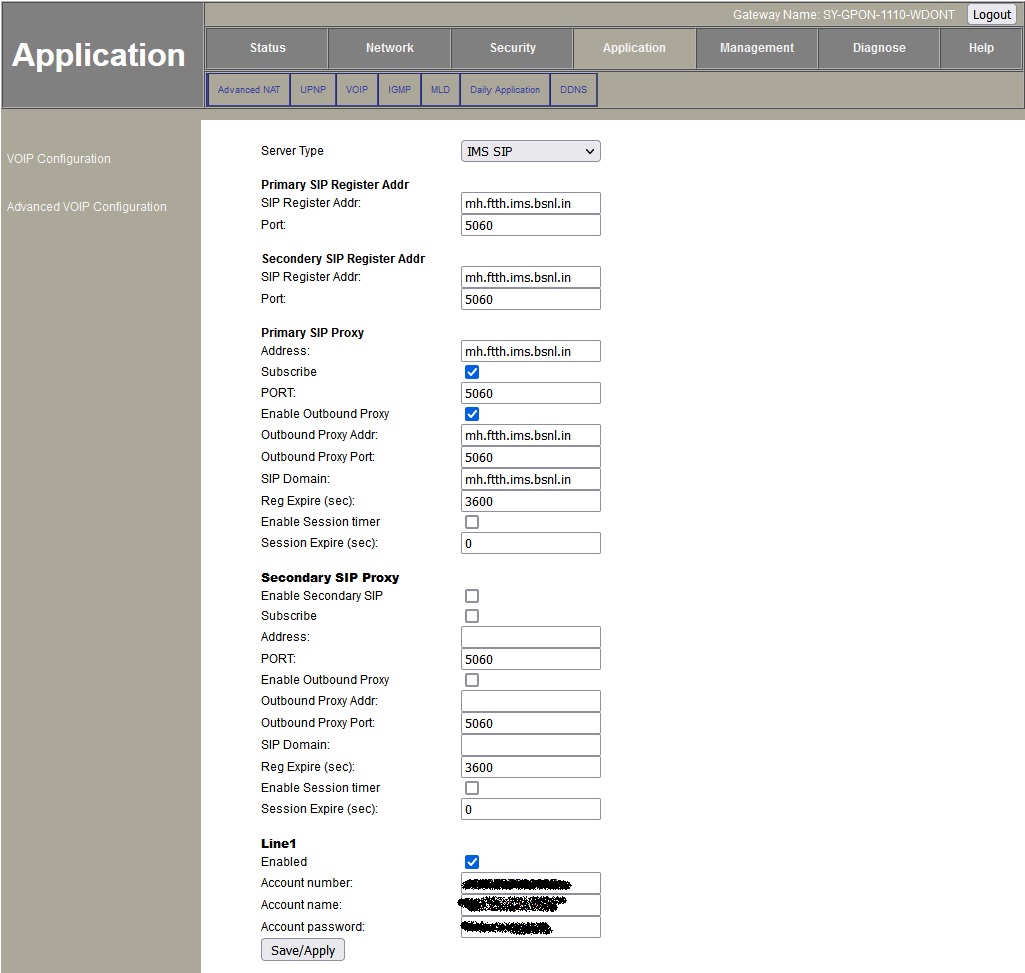Open Advanced VOIP Configuration sidebar link
This screenshot has width=1025, height=973.
pyautogui.click(x=87, y=207)
